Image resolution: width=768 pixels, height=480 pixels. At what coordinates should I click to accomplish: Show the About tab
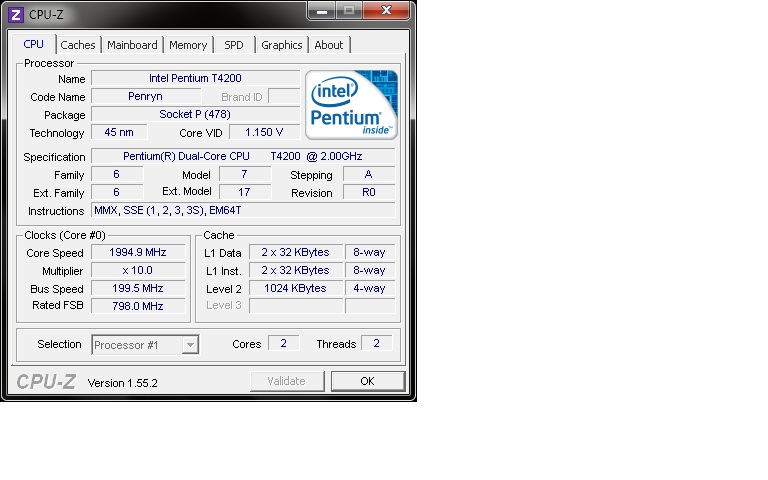point(329,45)
